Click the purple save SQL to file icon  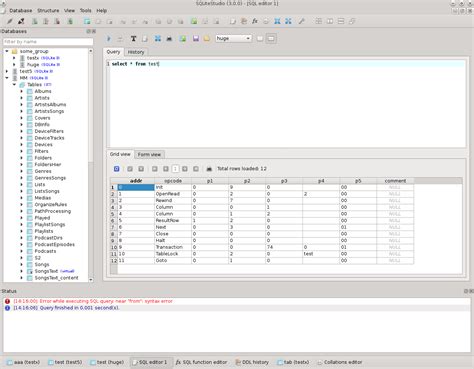(x=196, y=39)
